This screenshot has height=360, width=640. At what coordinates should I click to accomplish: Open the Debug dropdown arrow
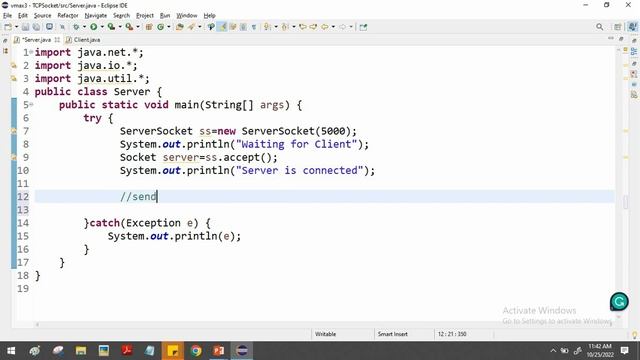[84, 27]
